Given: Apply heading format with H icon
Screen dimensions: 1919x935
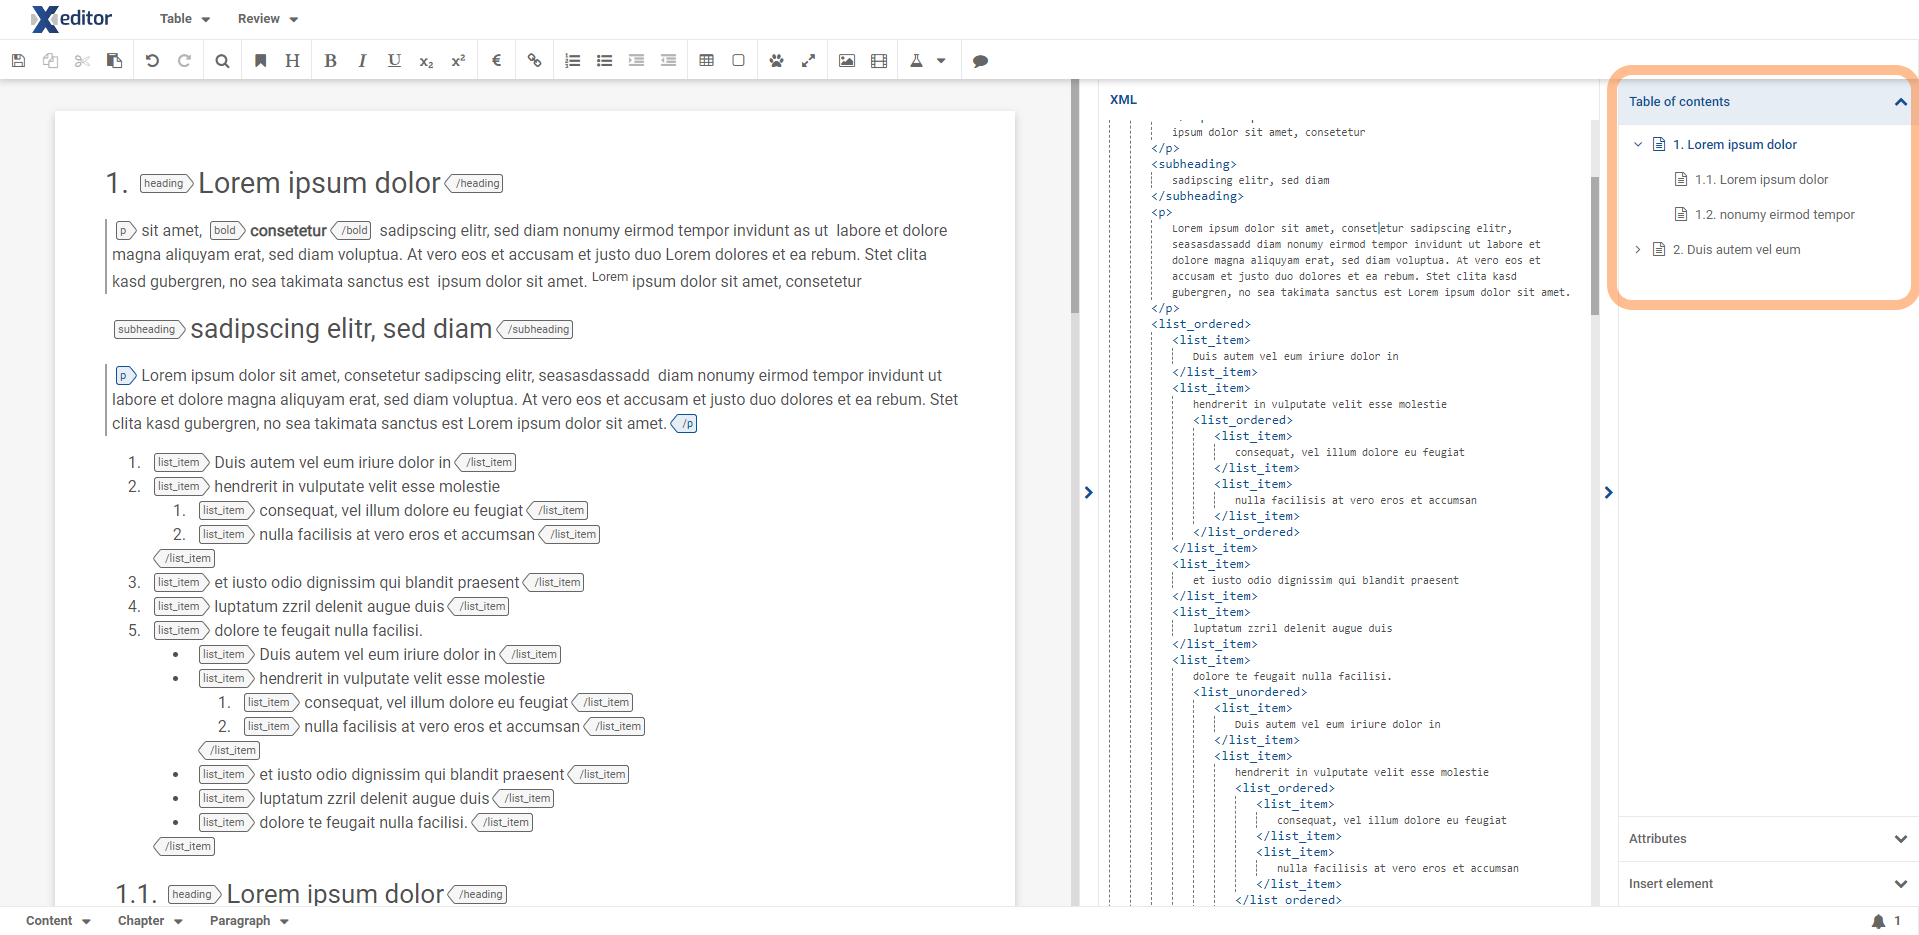Looking at the screenshot, I should tap(292, 61).
